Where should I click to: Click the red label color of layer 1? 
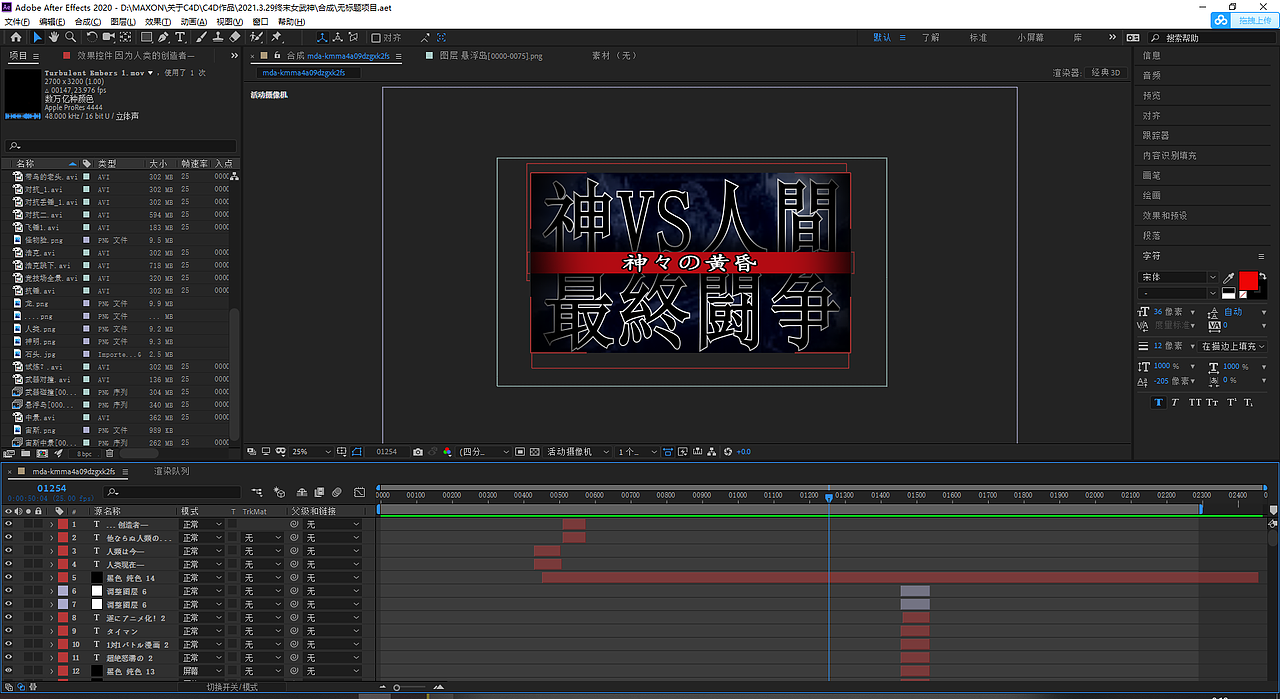tap(63, 524)
